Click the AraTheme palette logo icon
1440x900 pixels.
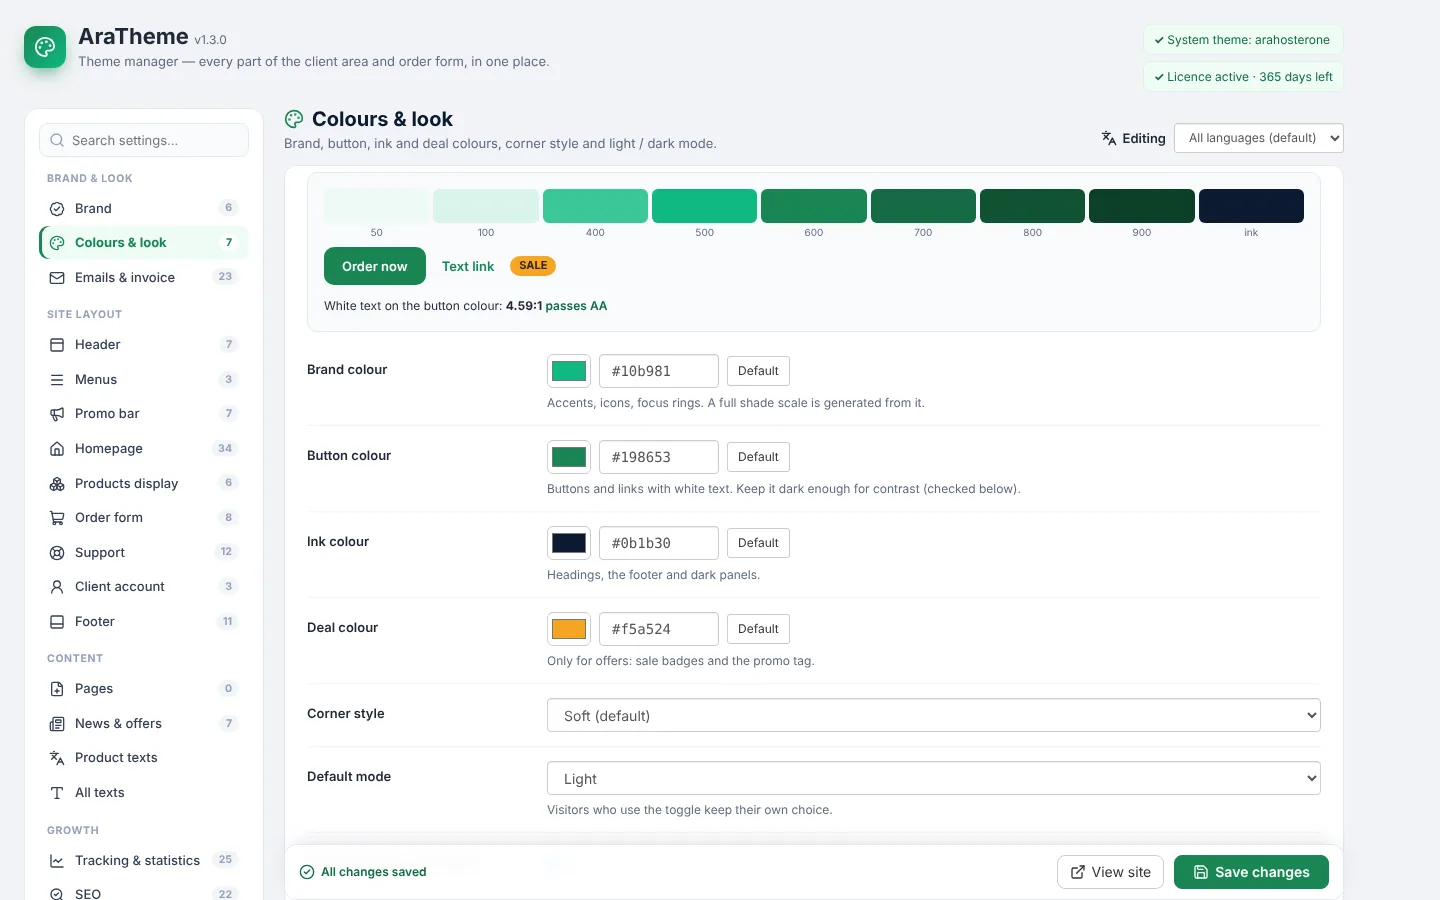click(x=45, y=47)
